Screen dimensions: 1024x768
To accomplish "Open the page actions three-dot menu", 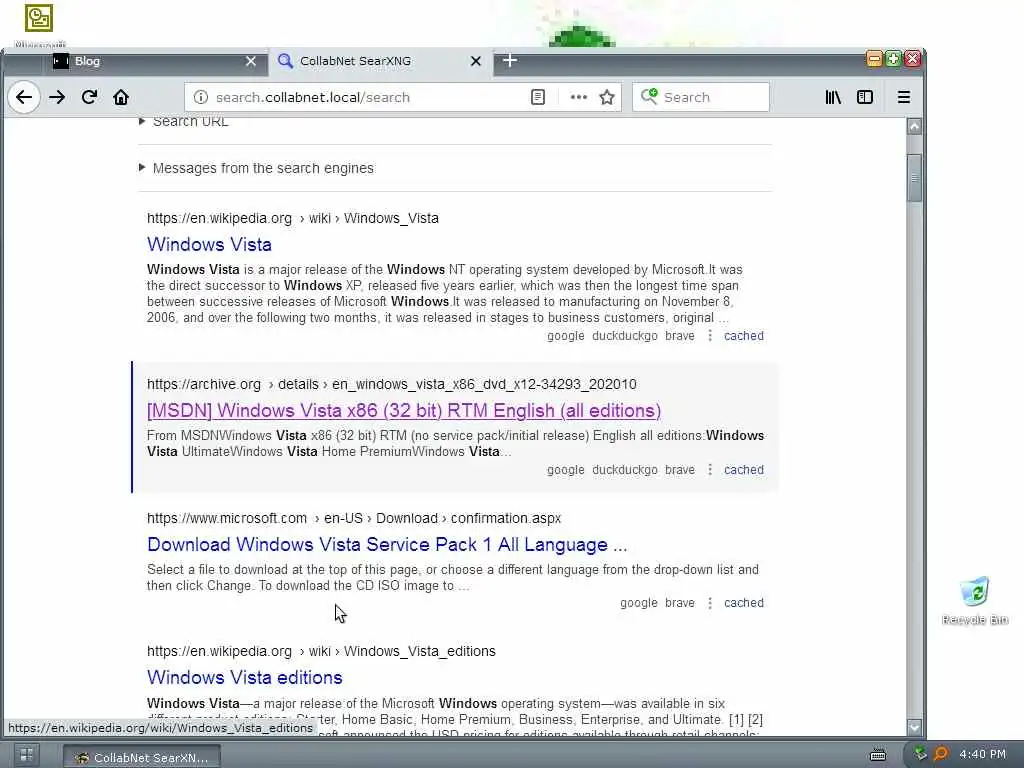I will 579,97.
